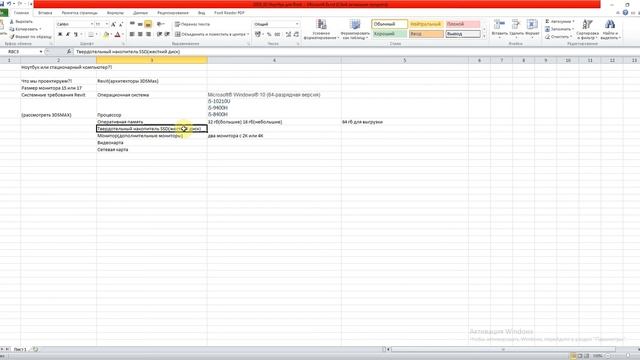
Task: Increase the cell indent
Action: point(167,34)
